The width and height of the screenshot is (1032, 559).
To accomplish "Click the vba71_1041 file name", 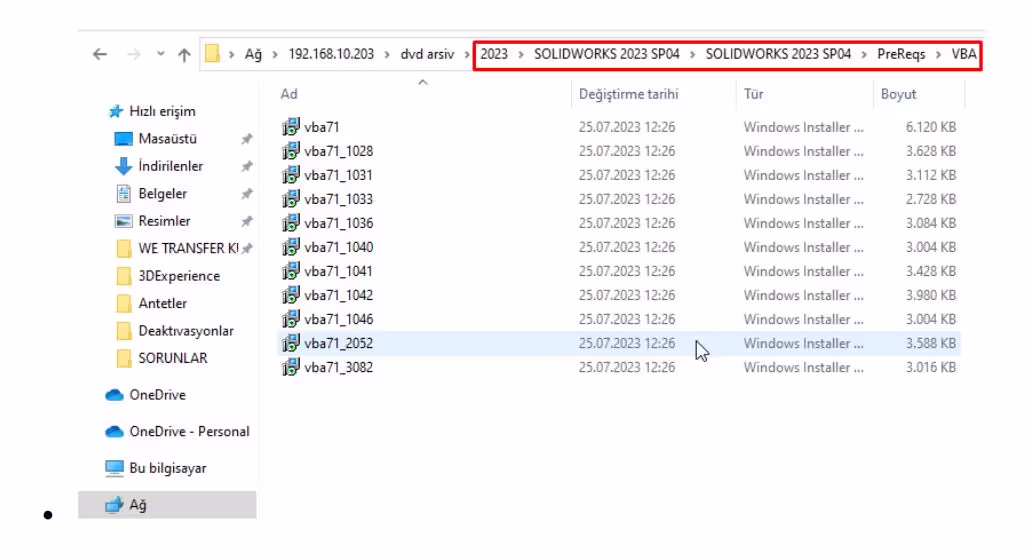I will (338, 271).
